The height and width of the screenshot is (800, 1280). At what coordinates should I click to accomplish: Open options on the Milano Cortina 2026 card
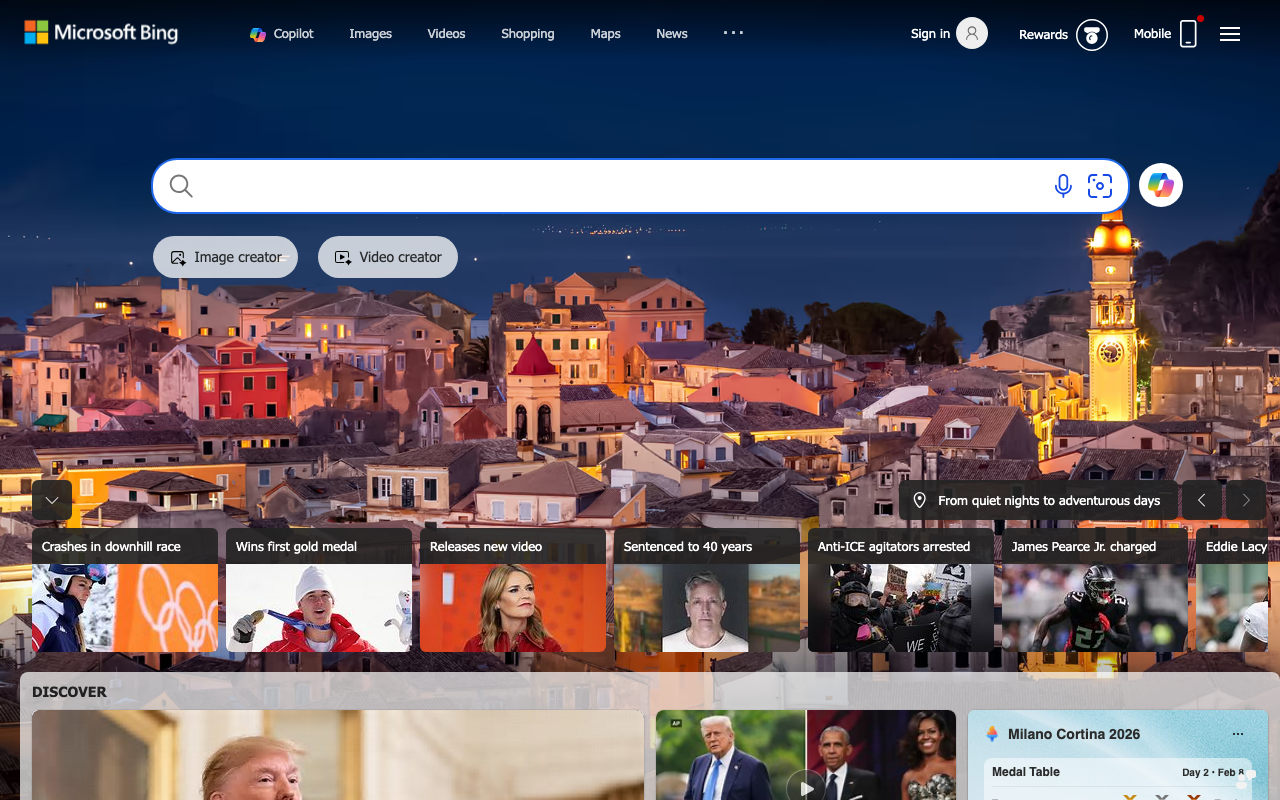pos(1237,733)
